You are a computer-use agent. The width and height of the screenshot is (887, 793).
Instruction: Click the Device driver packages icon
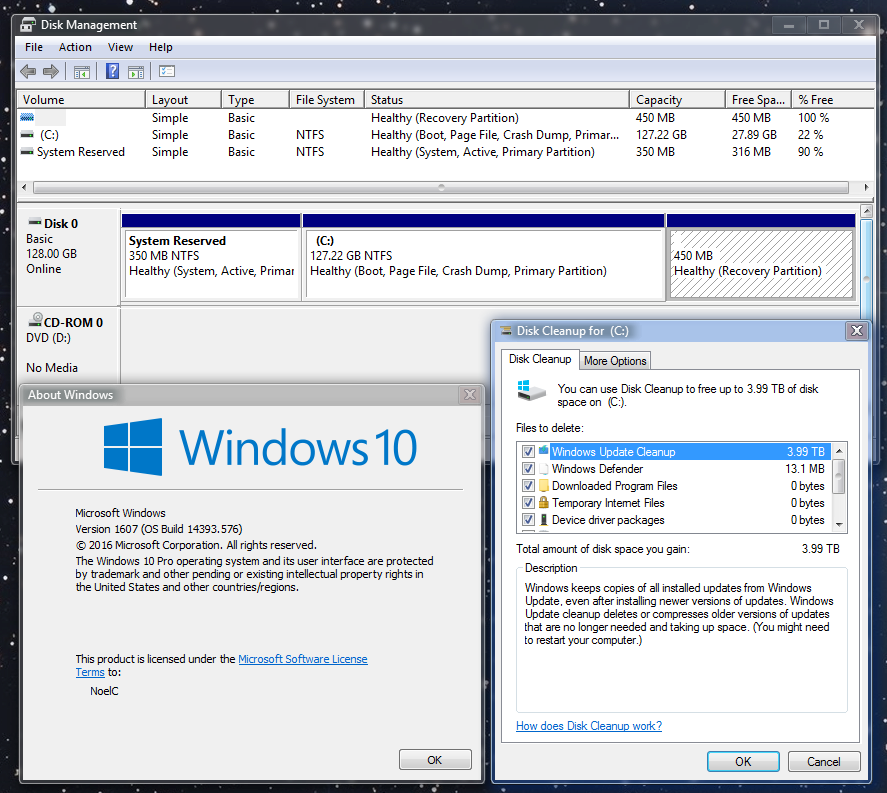pos(544,519)
